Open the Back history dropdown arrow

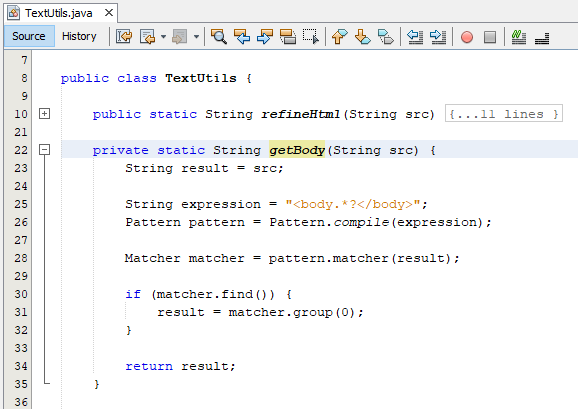pyautogui.click(x=163, y=36)
